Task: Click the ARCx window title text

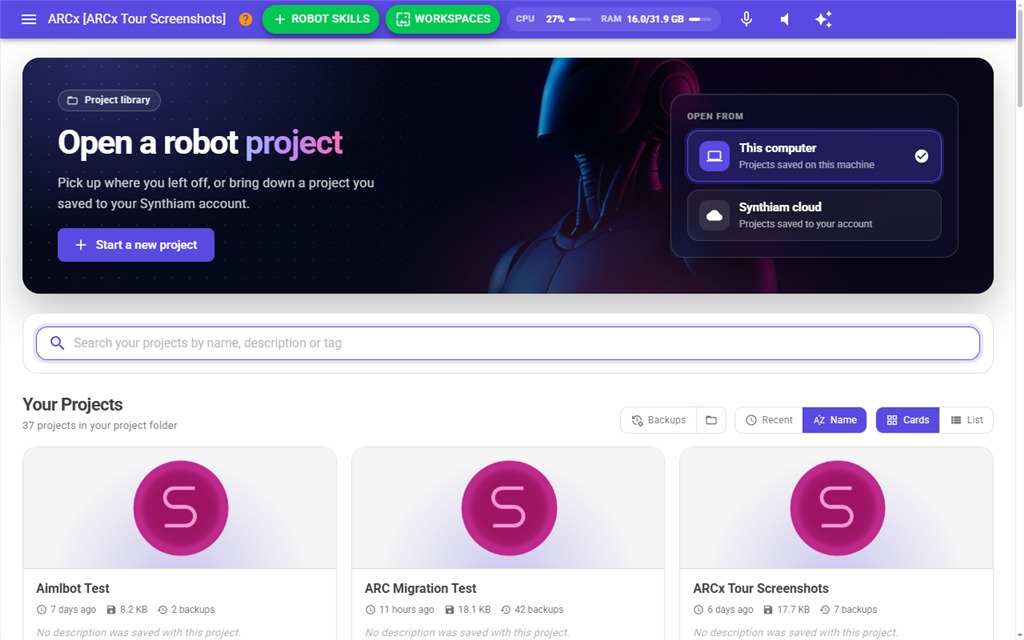Action: [136, 19]
